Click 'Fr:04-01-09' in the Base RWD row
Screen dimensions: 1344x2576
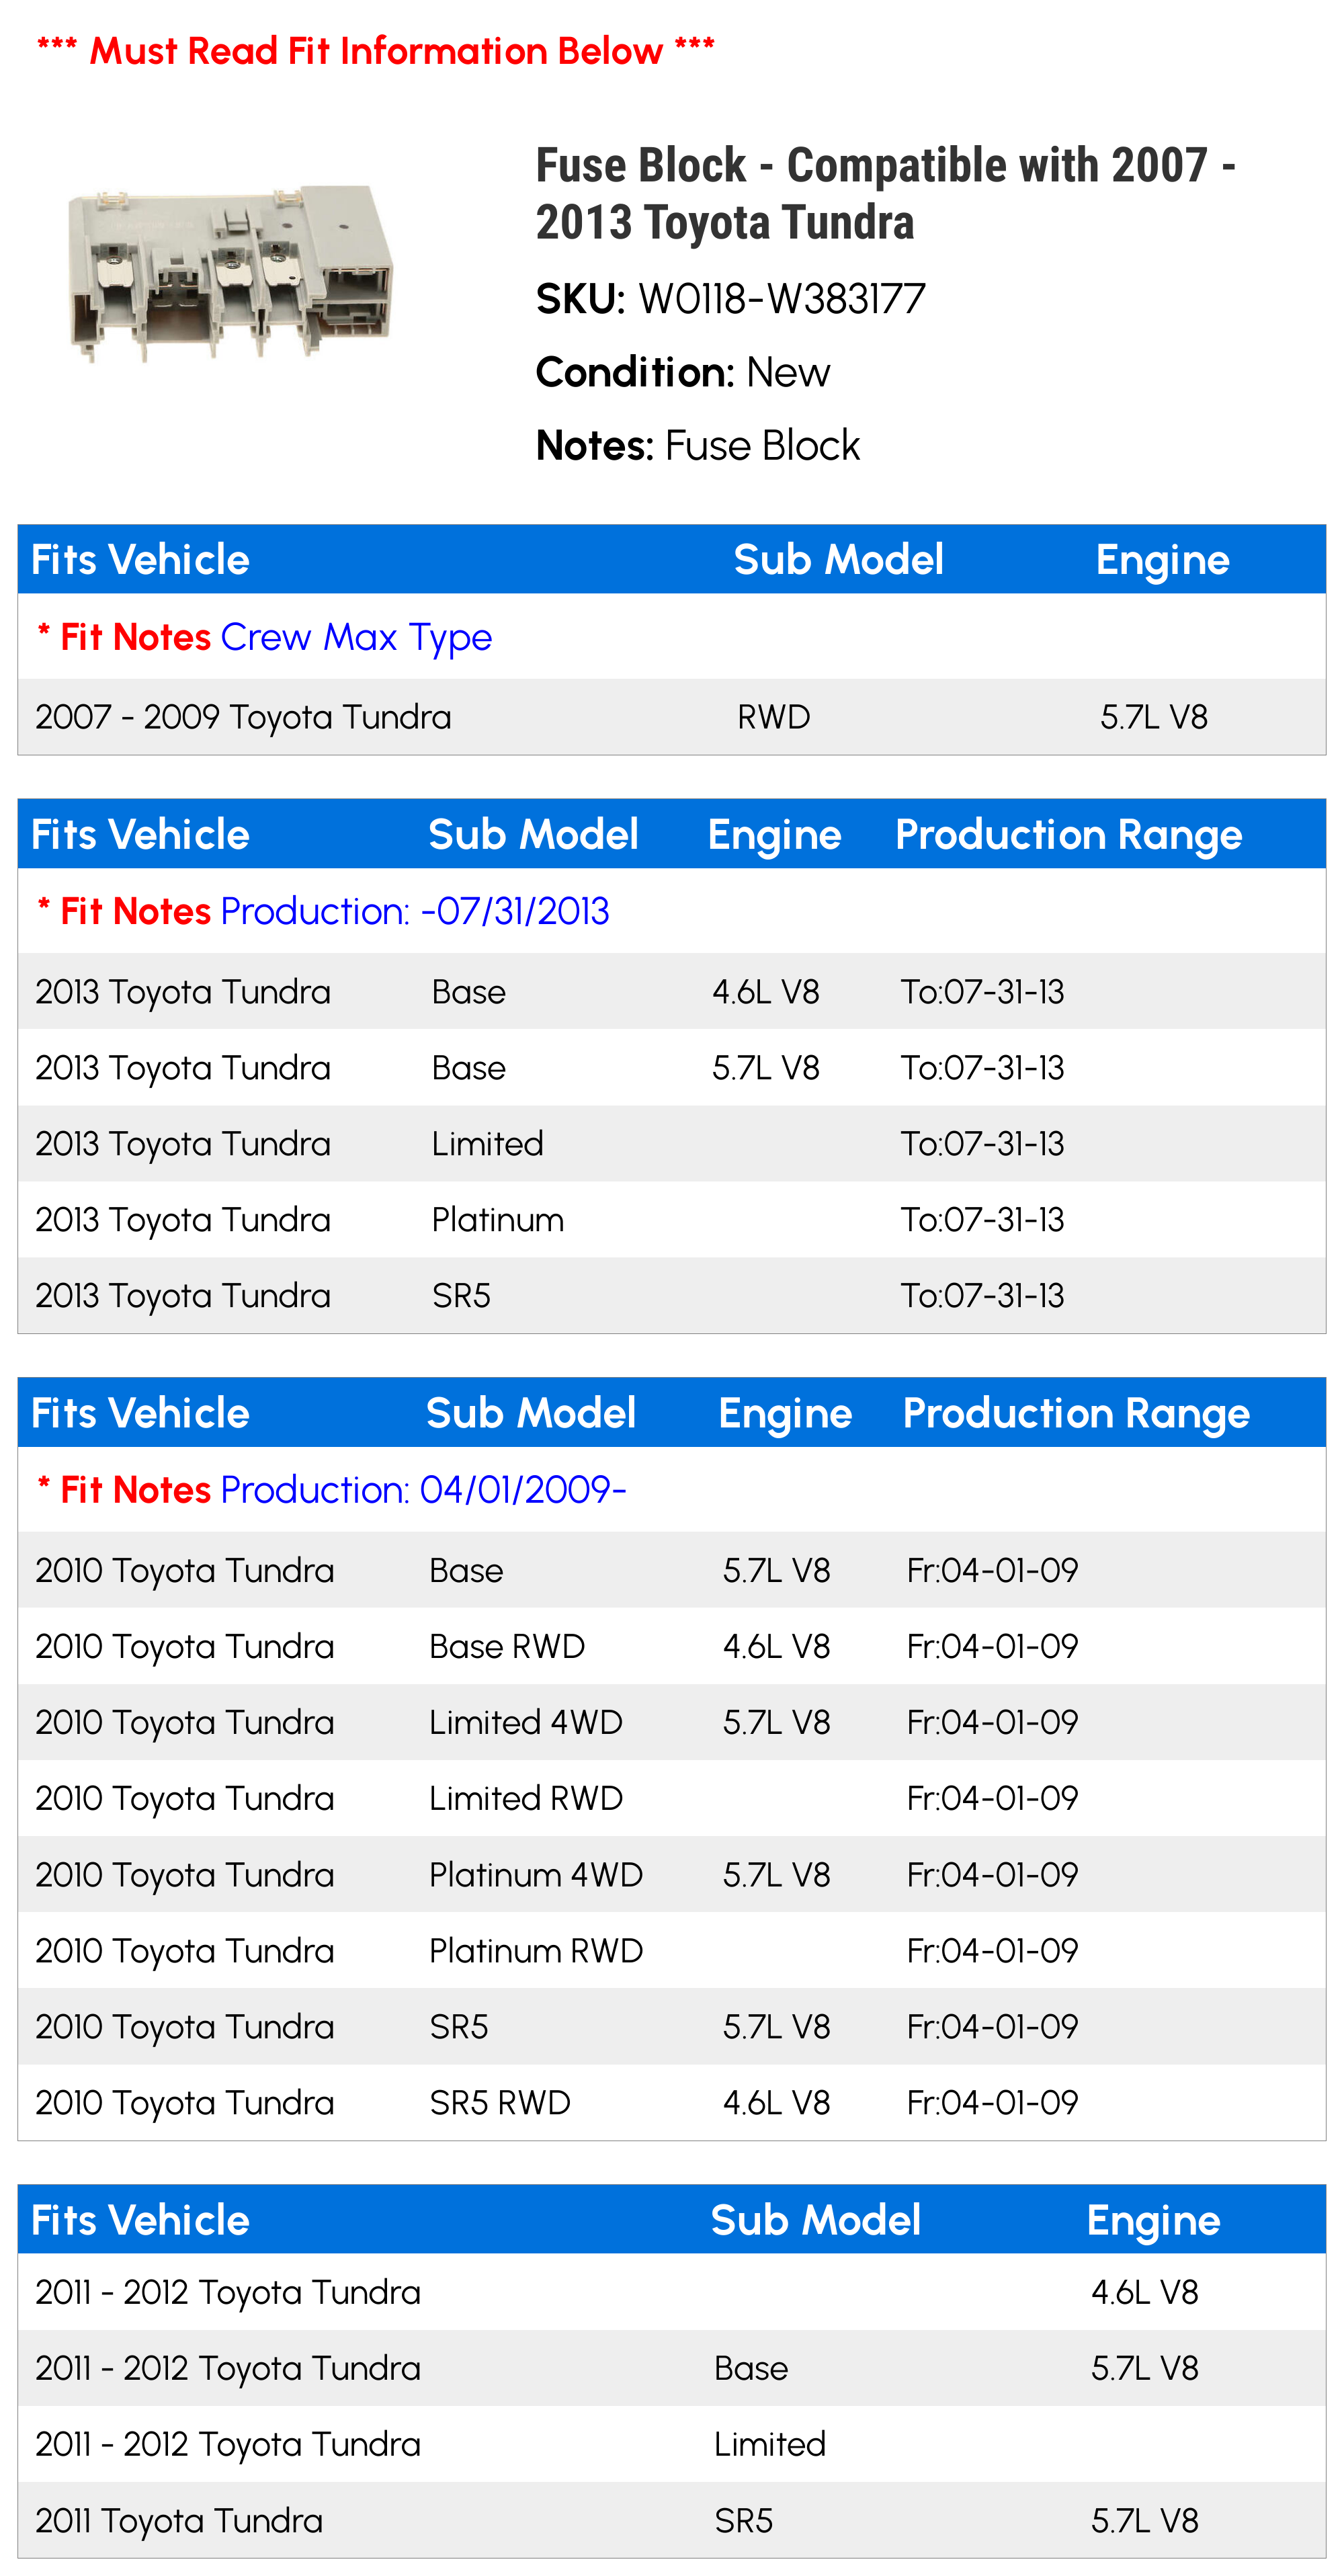(993, 1647)
